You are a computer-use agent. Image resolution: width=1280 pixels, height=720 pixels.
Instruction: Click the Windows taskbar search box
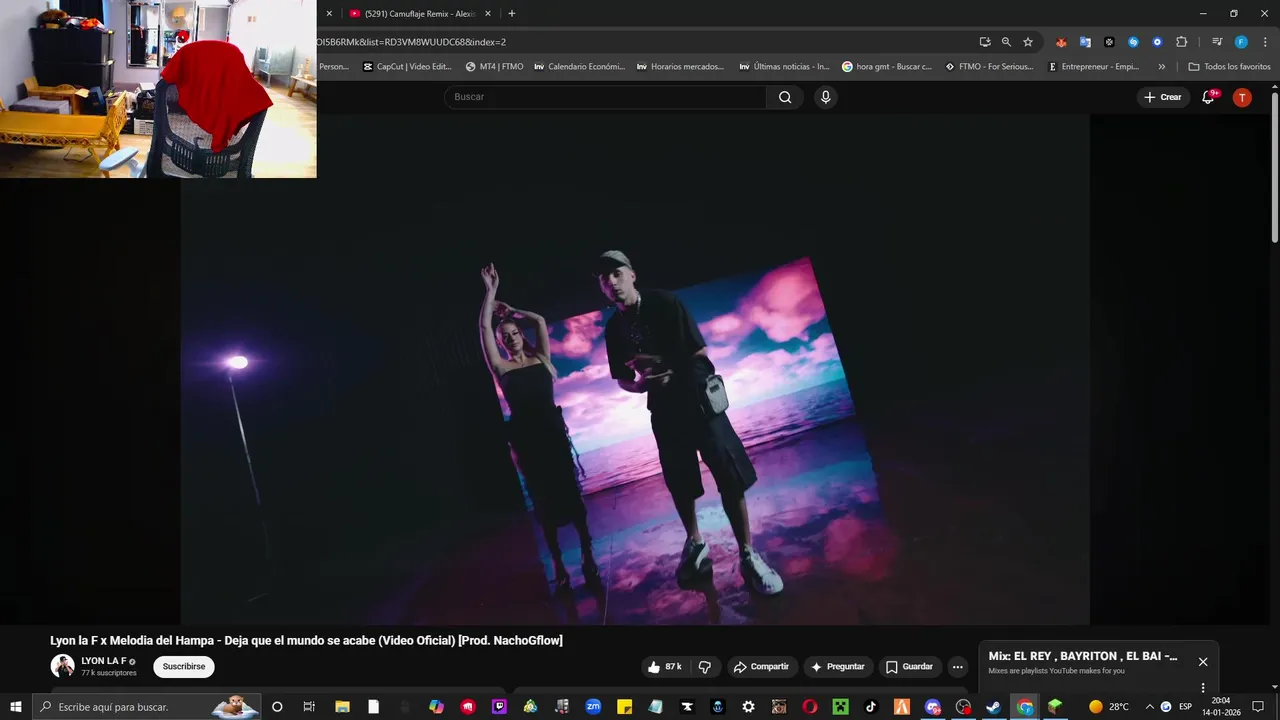146,707
